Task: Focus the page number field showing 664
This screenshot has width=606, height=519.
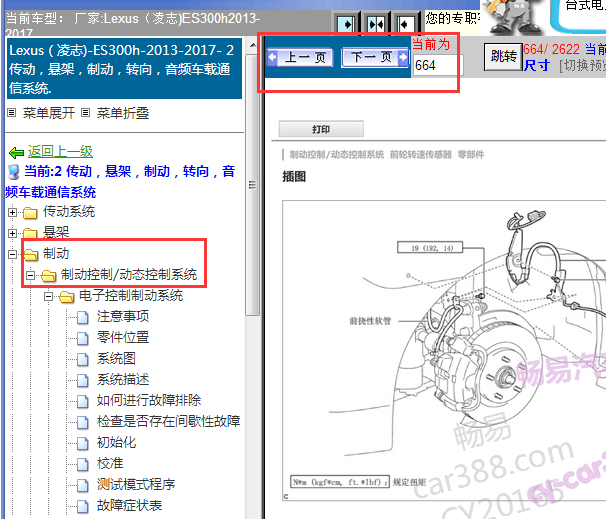Action: (437, 65)
